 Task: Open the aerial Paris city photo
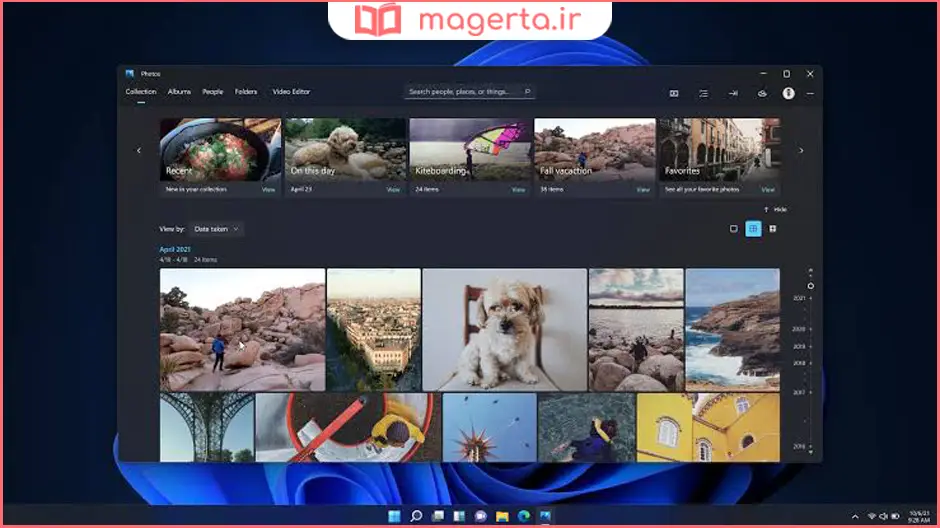pos(373,330)
